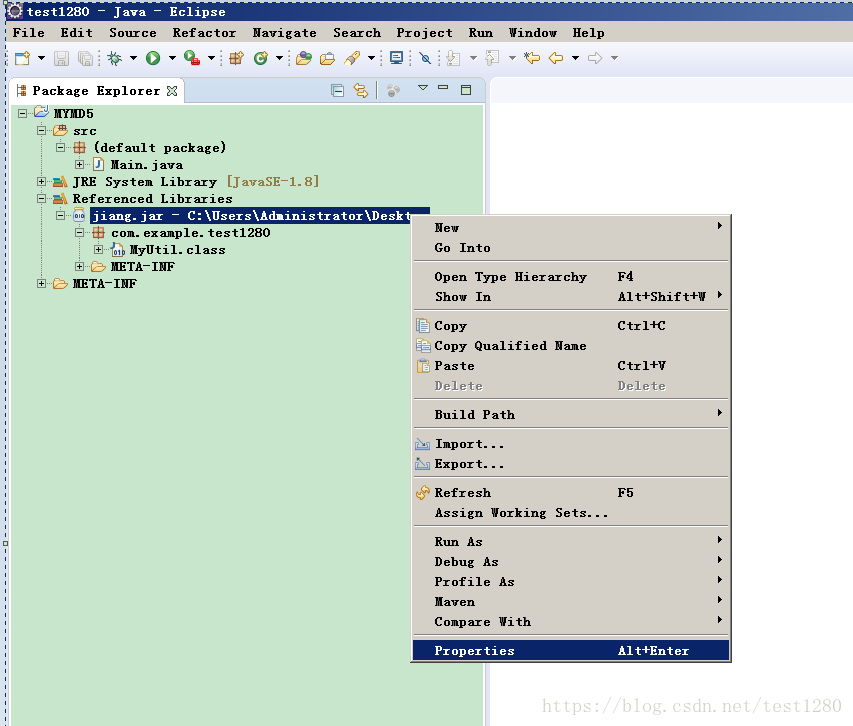Click the Search flashlight toolbar icon

click(x=352, y=58)
